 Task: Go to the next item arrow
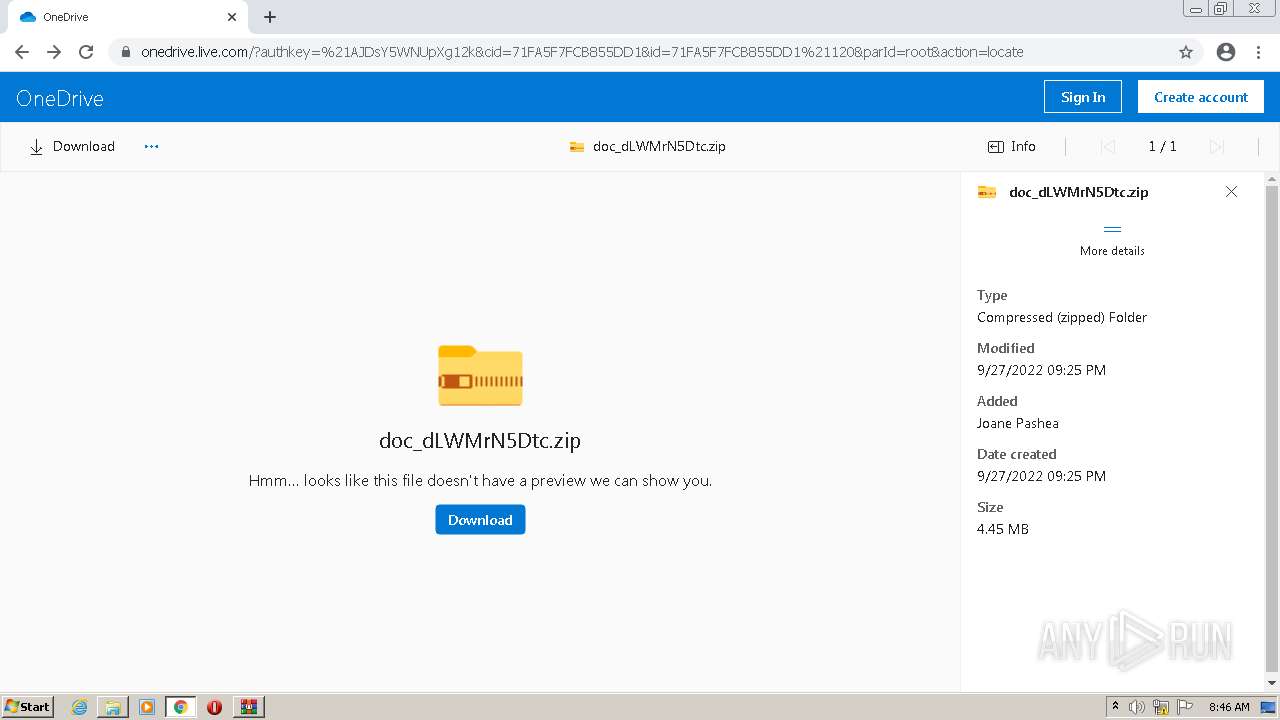click(x=1217, y=146)
